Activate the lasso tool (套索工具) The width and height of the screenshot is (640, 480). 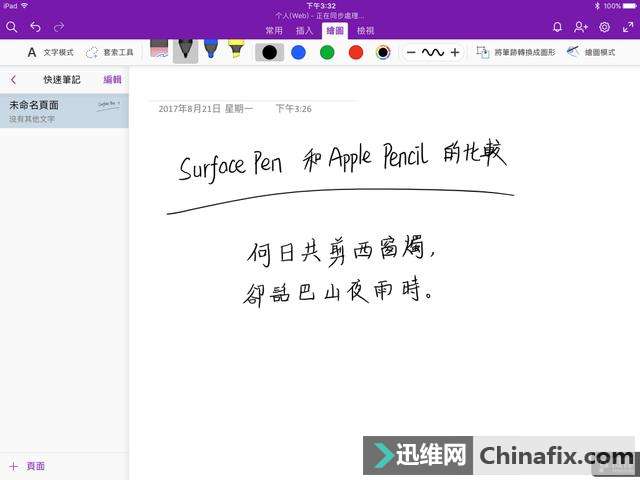pyautogui.click(x=109, y=52)
